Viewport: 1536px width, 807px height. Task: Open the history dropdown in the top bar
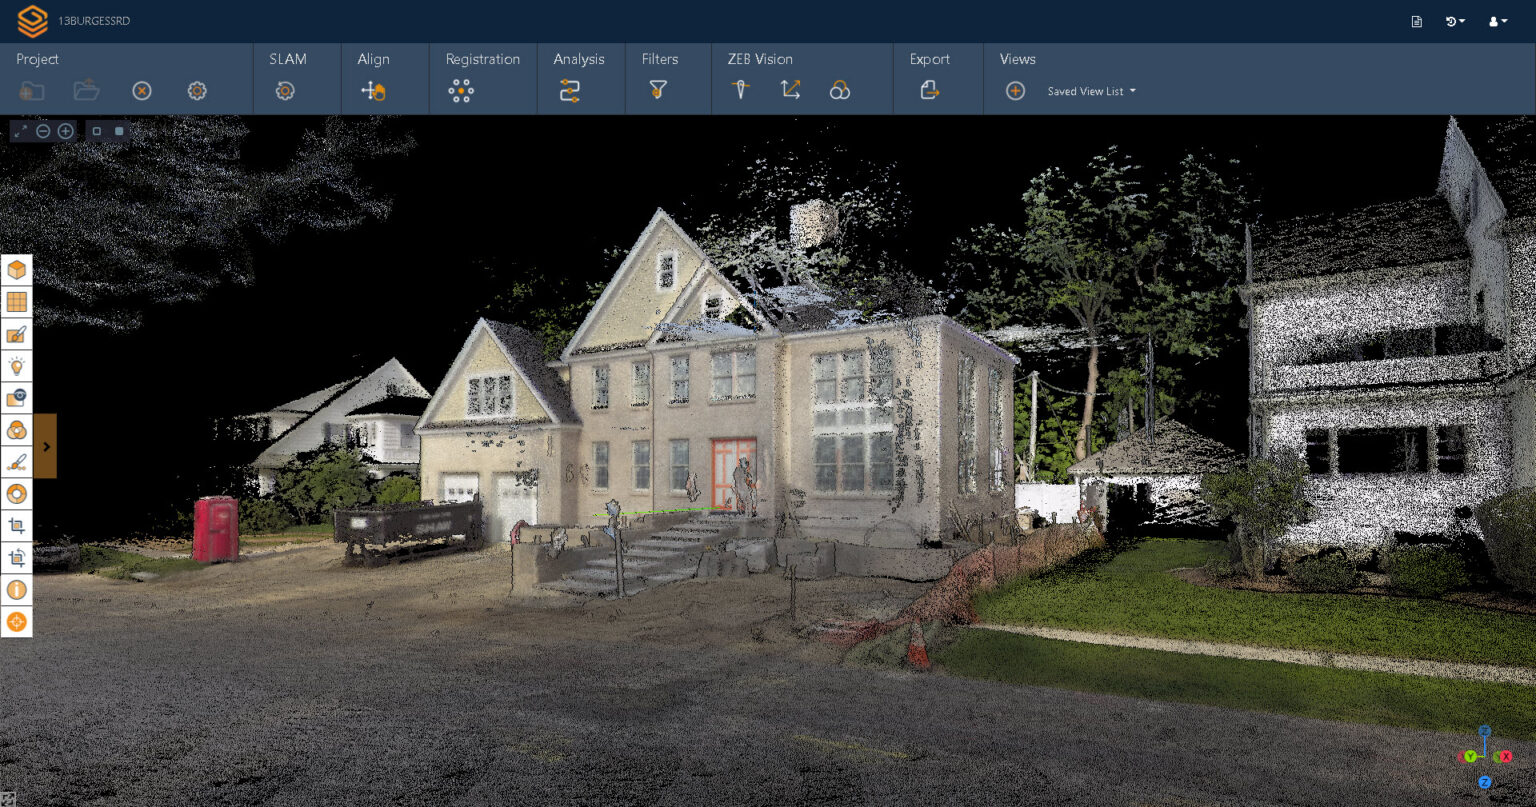tap(1453, 21)
